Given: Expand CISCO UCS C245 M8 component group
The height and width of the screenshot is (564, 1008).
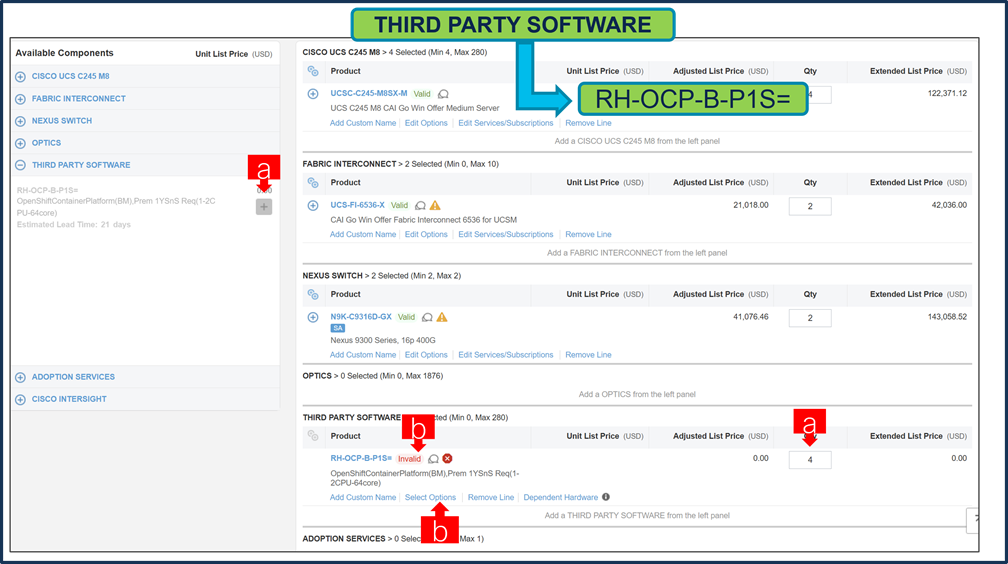Looking at the screenshot, I should click(21, 77).
